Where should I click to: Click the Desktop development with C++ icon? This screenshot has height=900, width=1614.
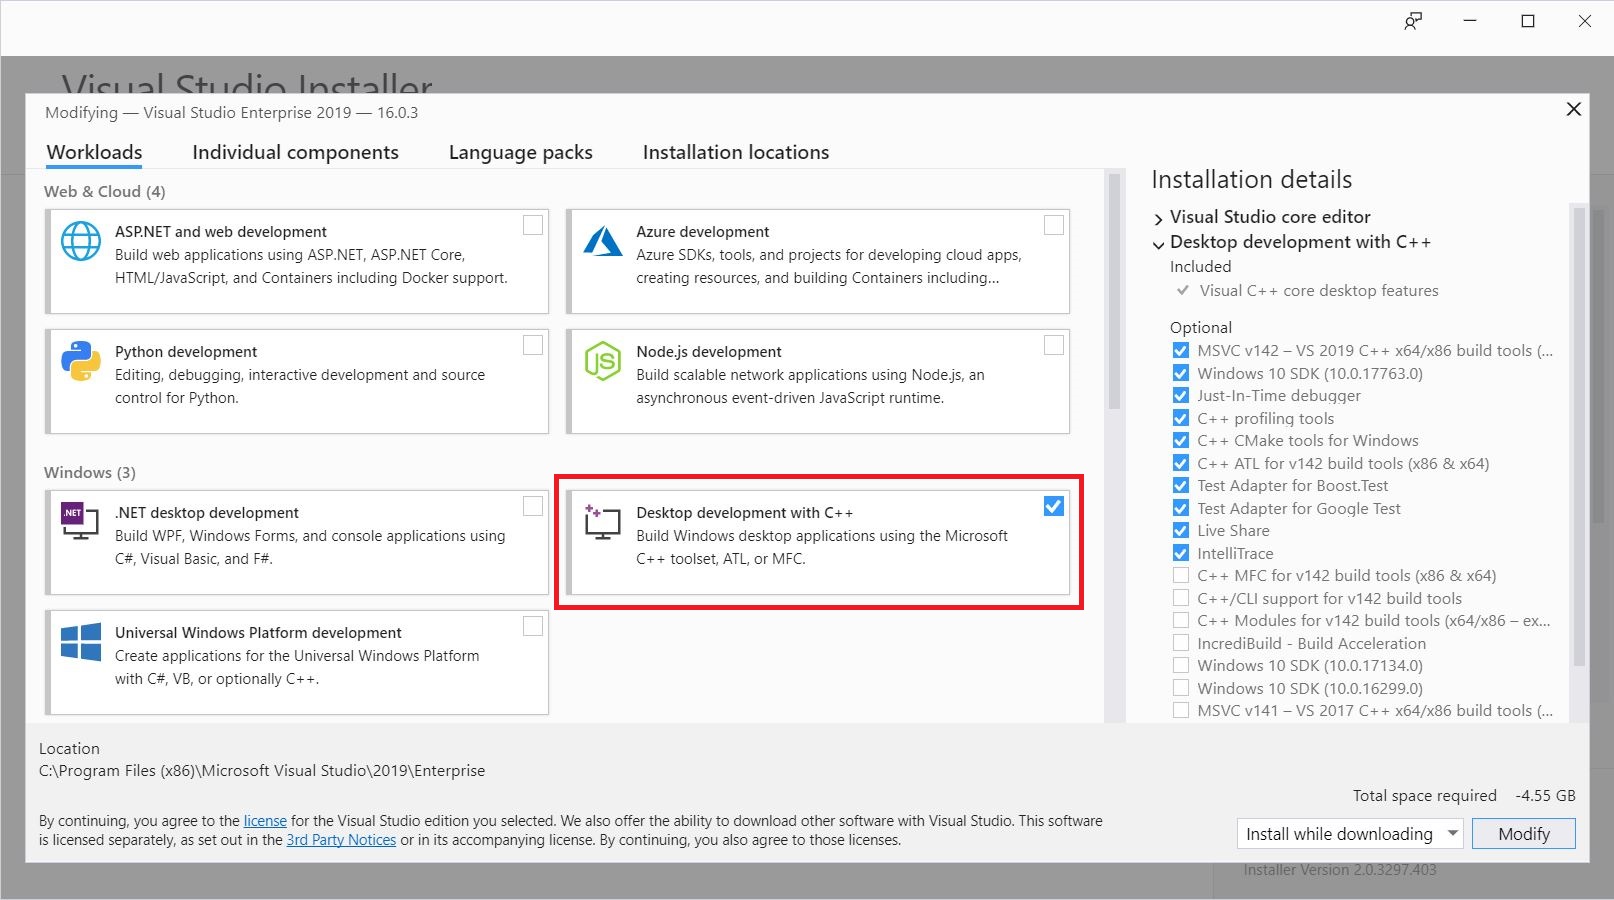tap(602, 521)
